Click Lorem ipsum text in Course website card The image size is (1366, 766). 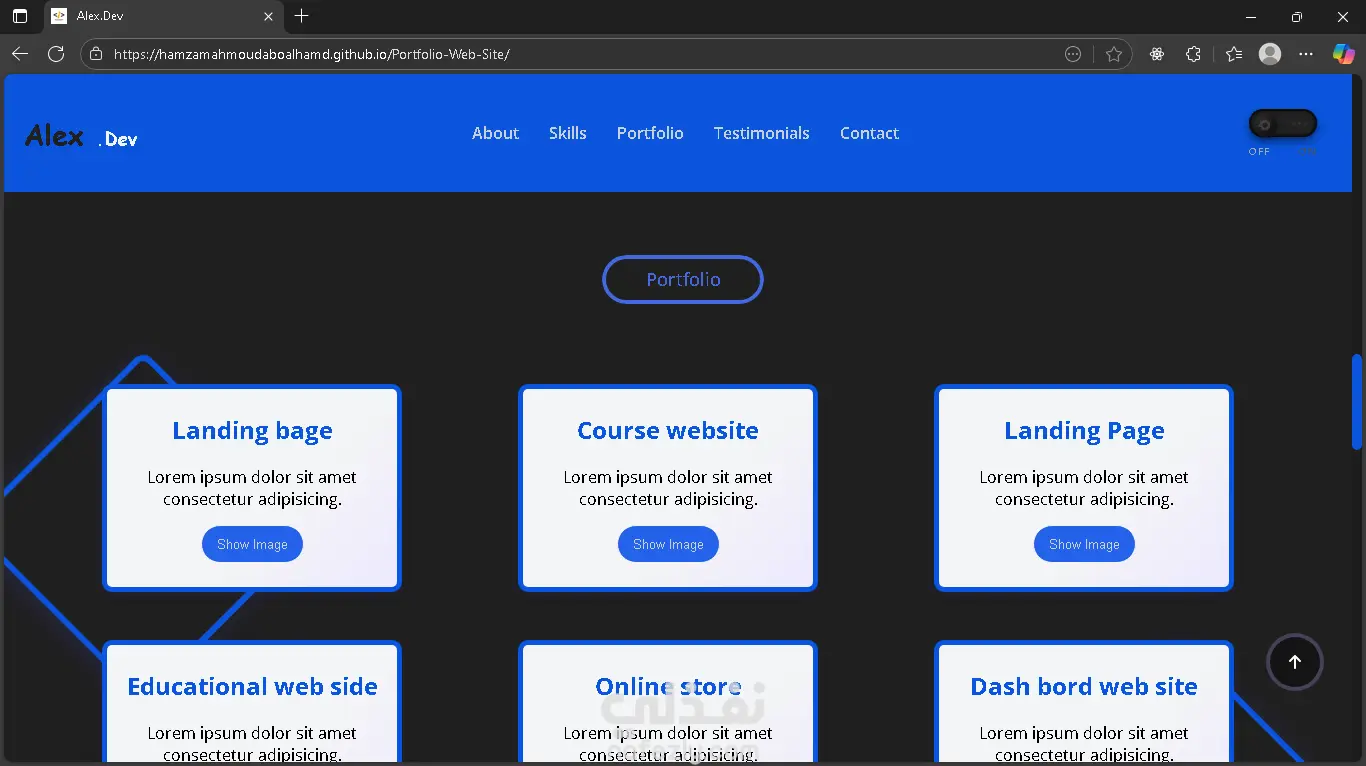click(x=668, y=488)
